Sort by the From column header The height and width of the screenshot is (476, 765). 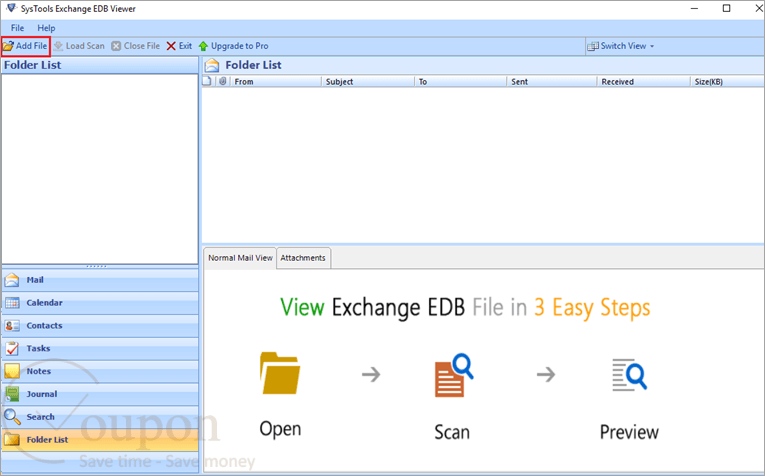[x=276, y=81]
